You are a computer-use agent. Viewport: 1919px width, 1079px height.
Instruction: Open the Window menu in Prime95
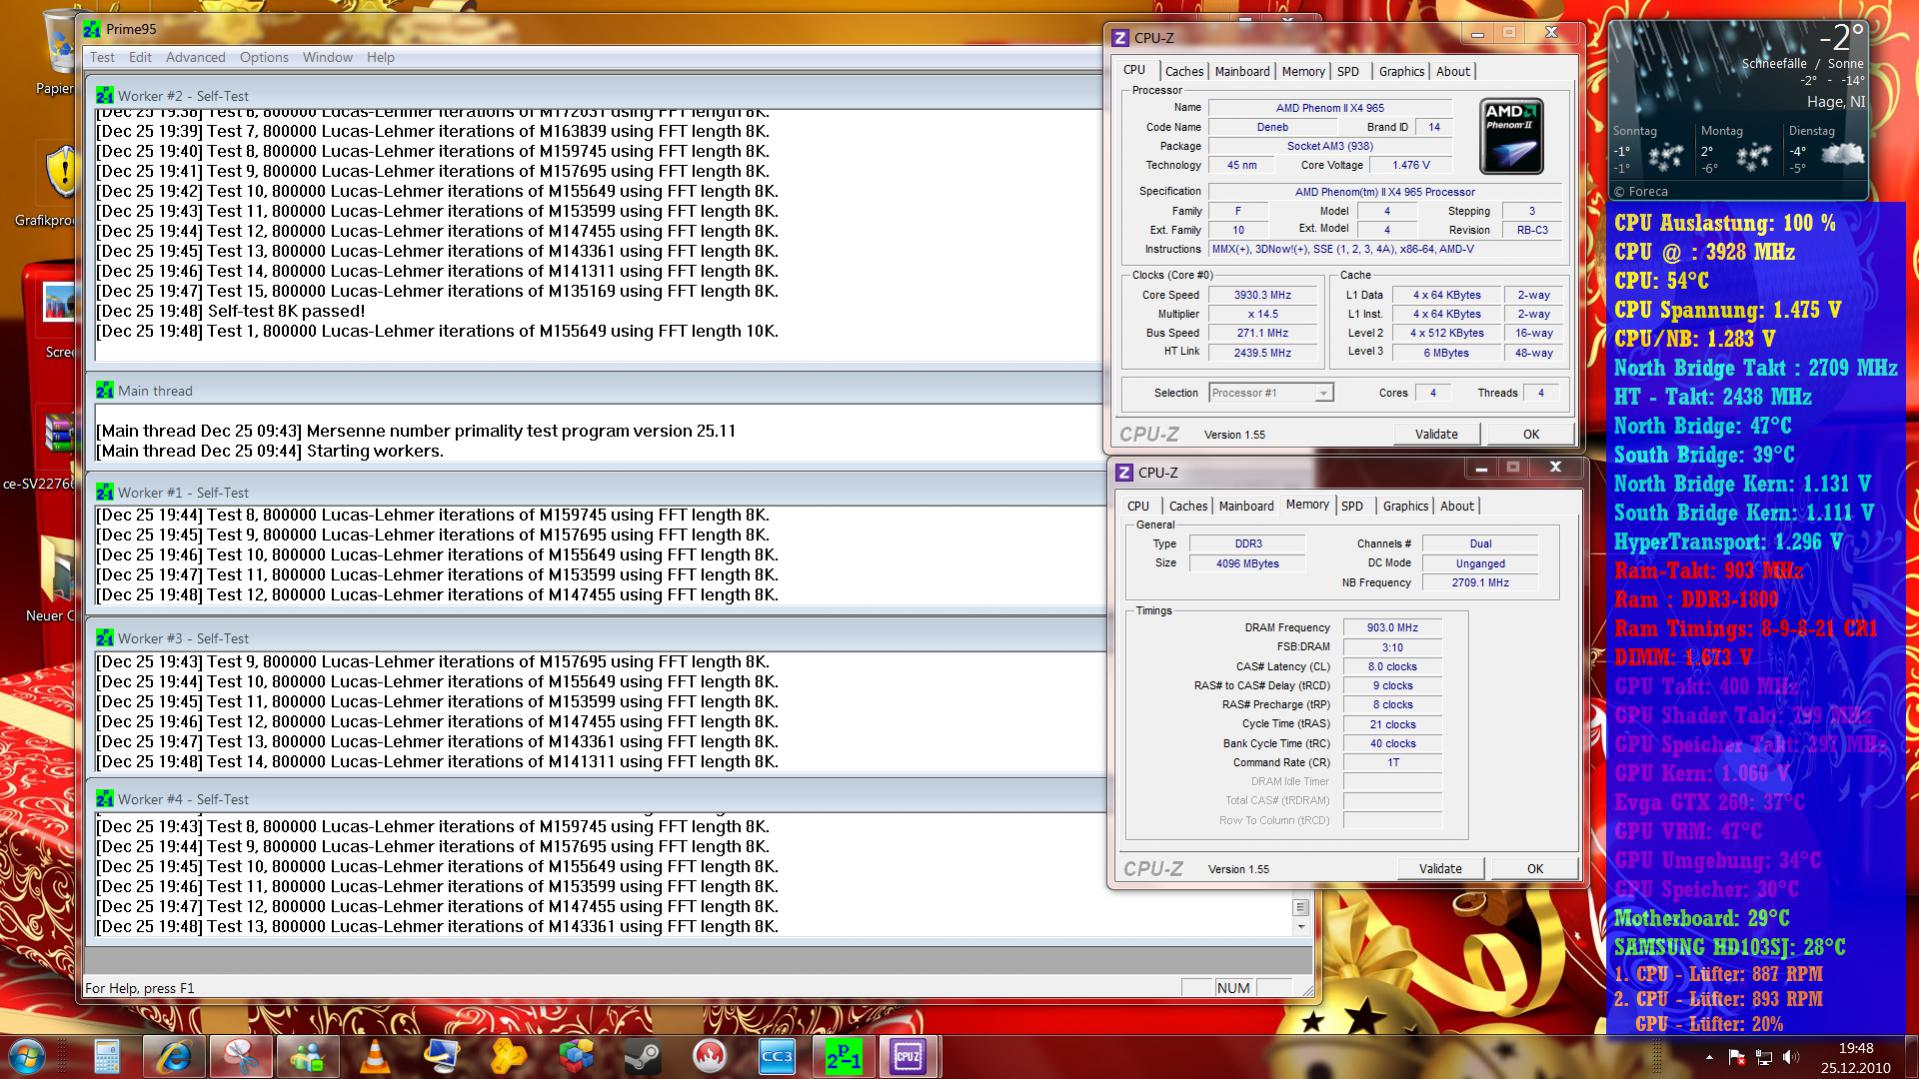point(327,57)
